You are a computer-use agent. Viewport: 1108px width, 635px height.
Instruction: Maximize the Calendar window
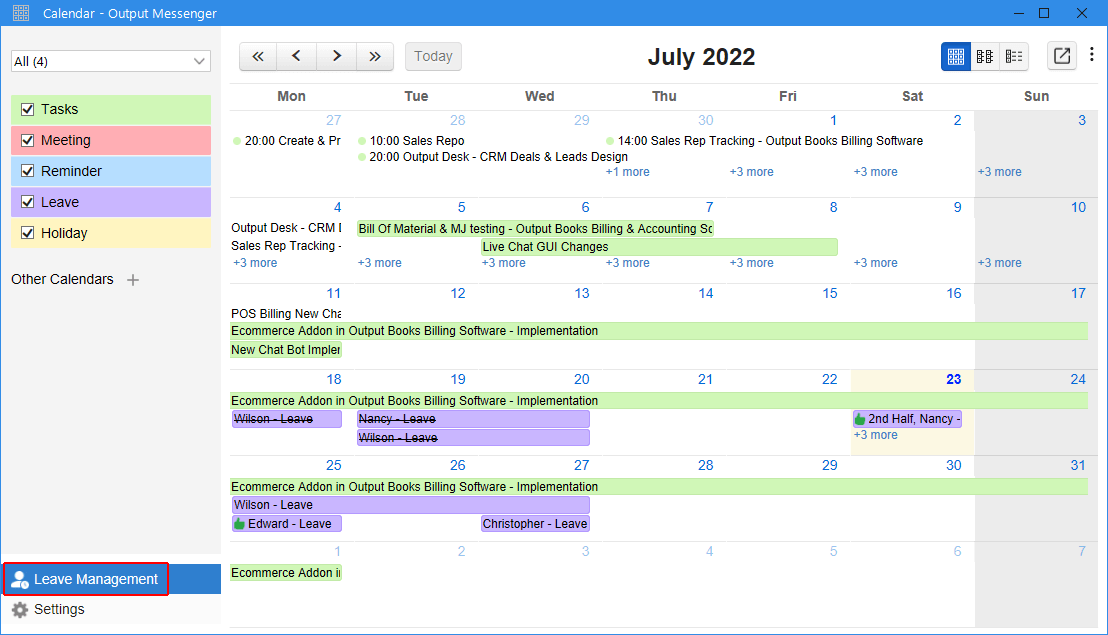[1044, 13]
